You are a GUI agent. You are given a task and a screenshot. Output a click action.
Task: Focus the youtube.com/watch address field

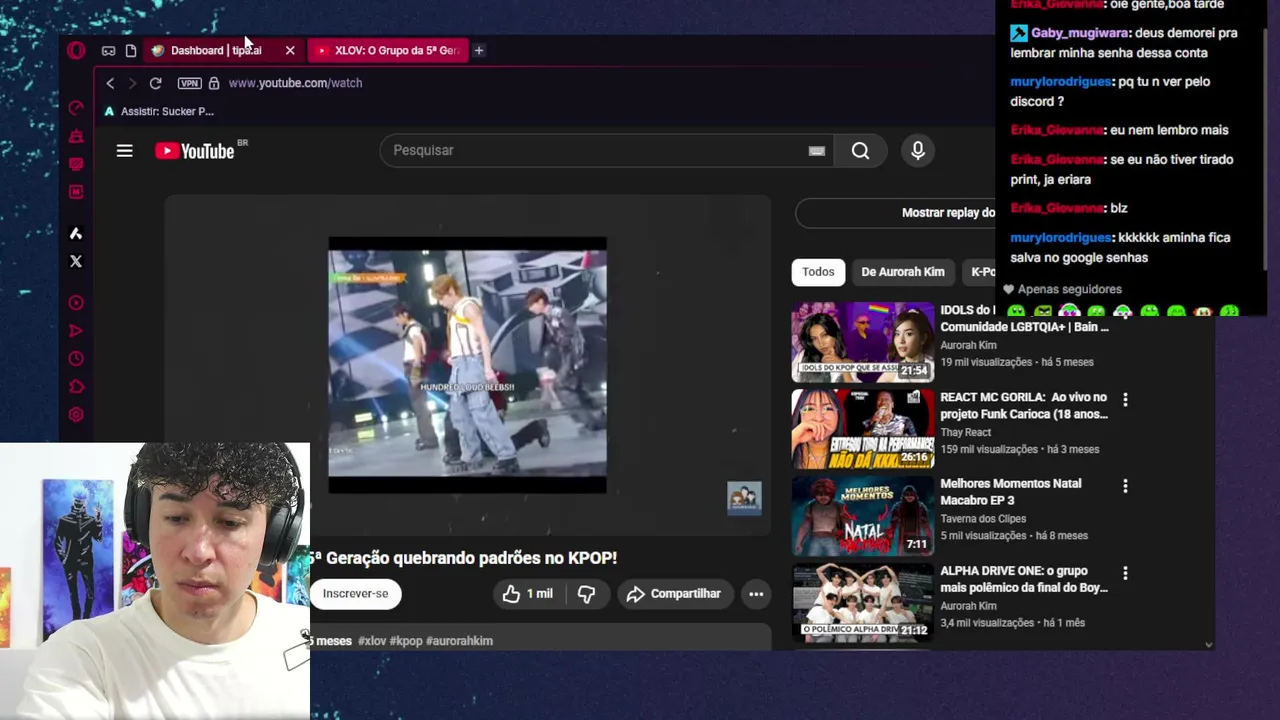(296, 83)
